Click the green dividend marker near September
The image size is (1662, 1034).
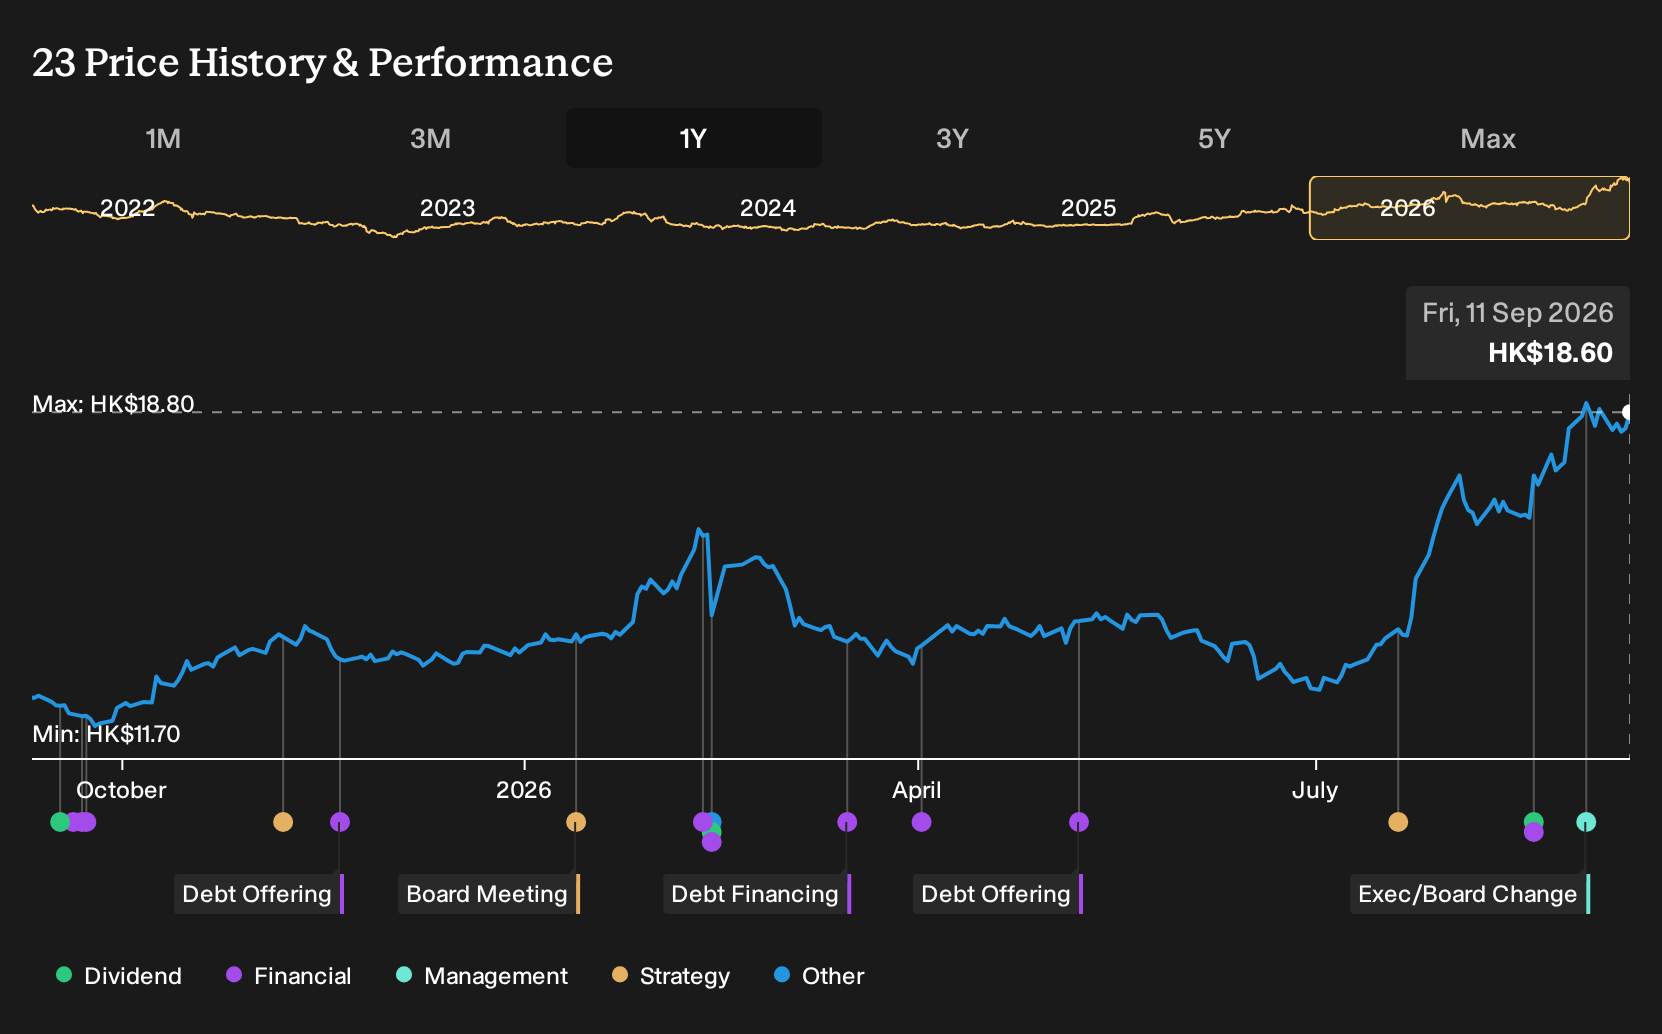(1534, 820)
